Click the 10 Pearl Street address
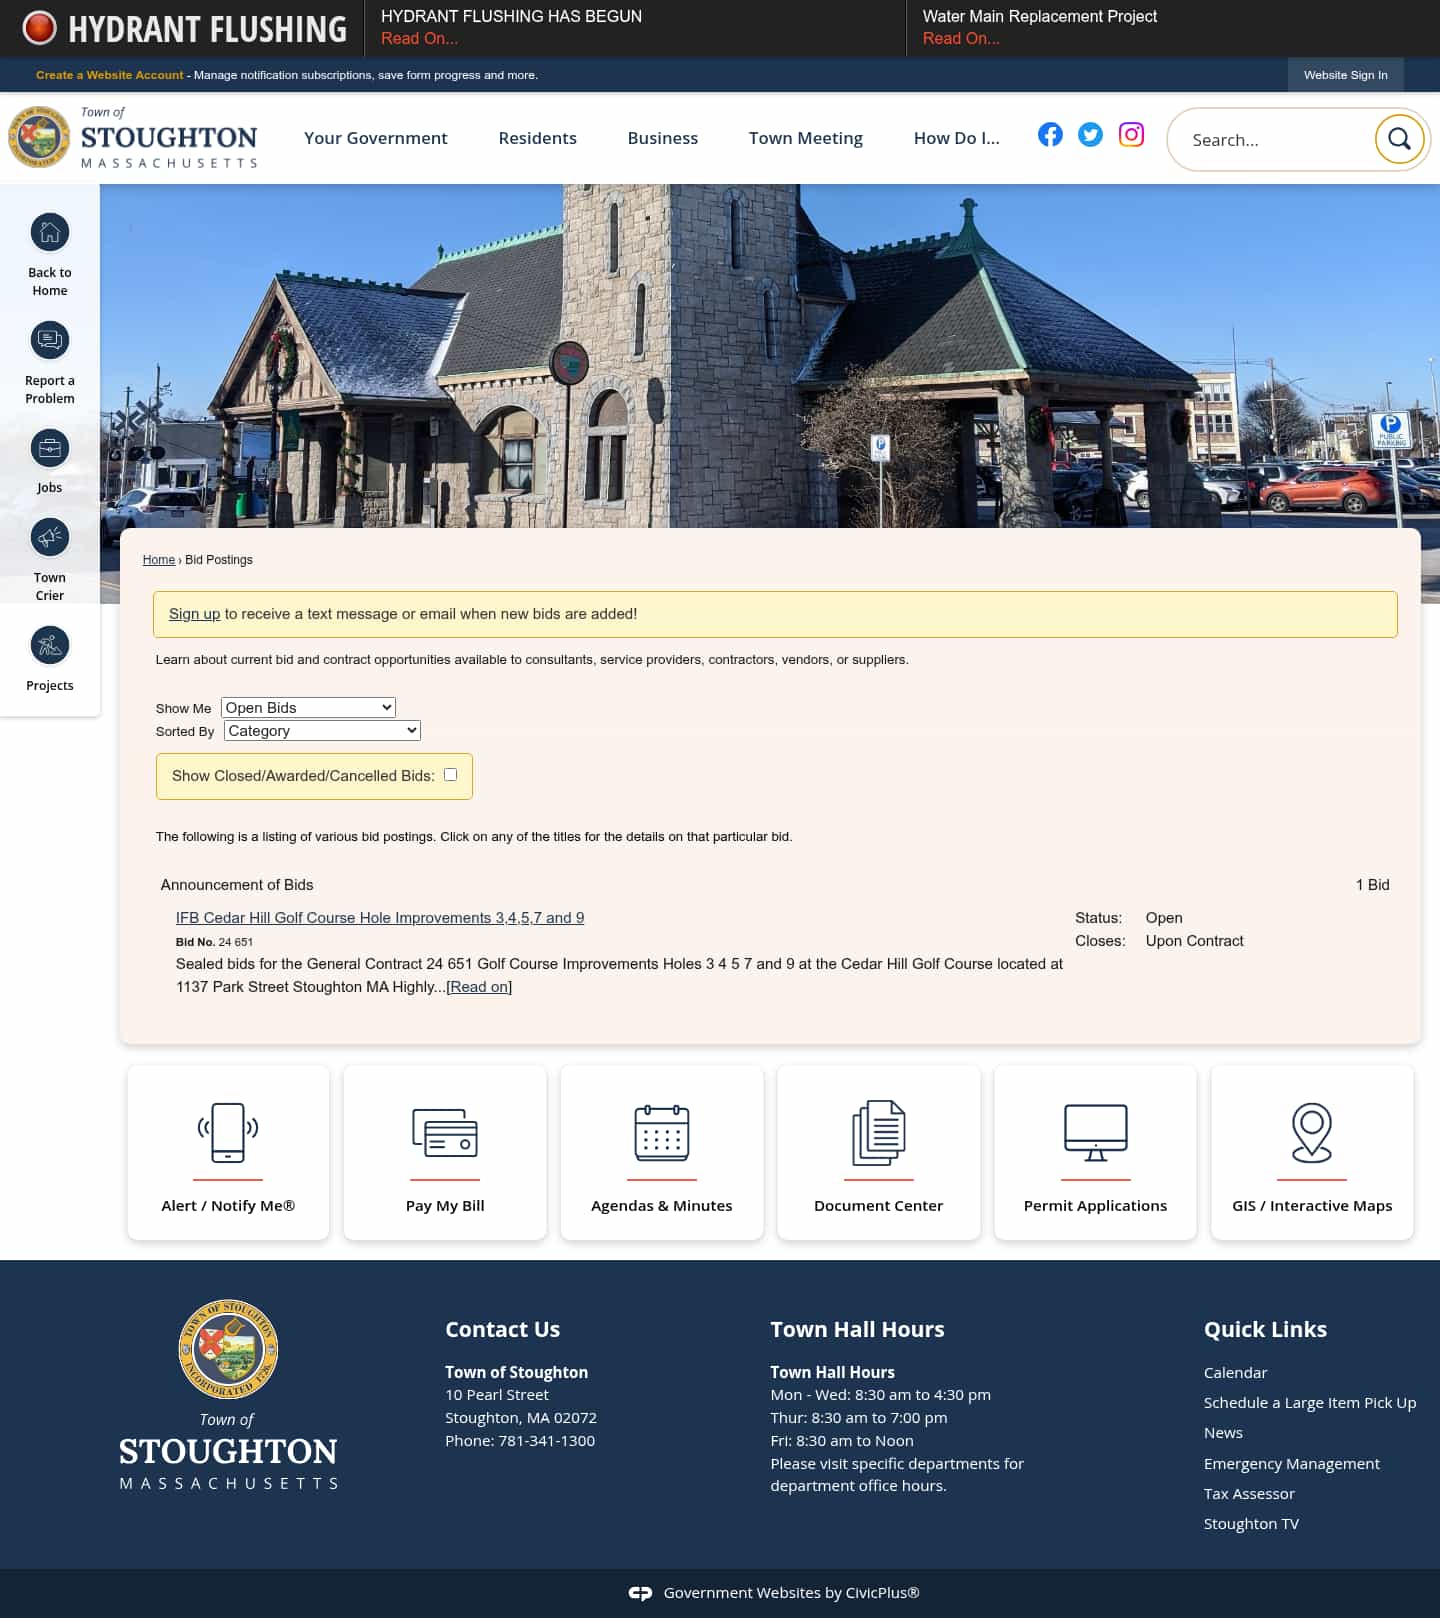 497,1395
